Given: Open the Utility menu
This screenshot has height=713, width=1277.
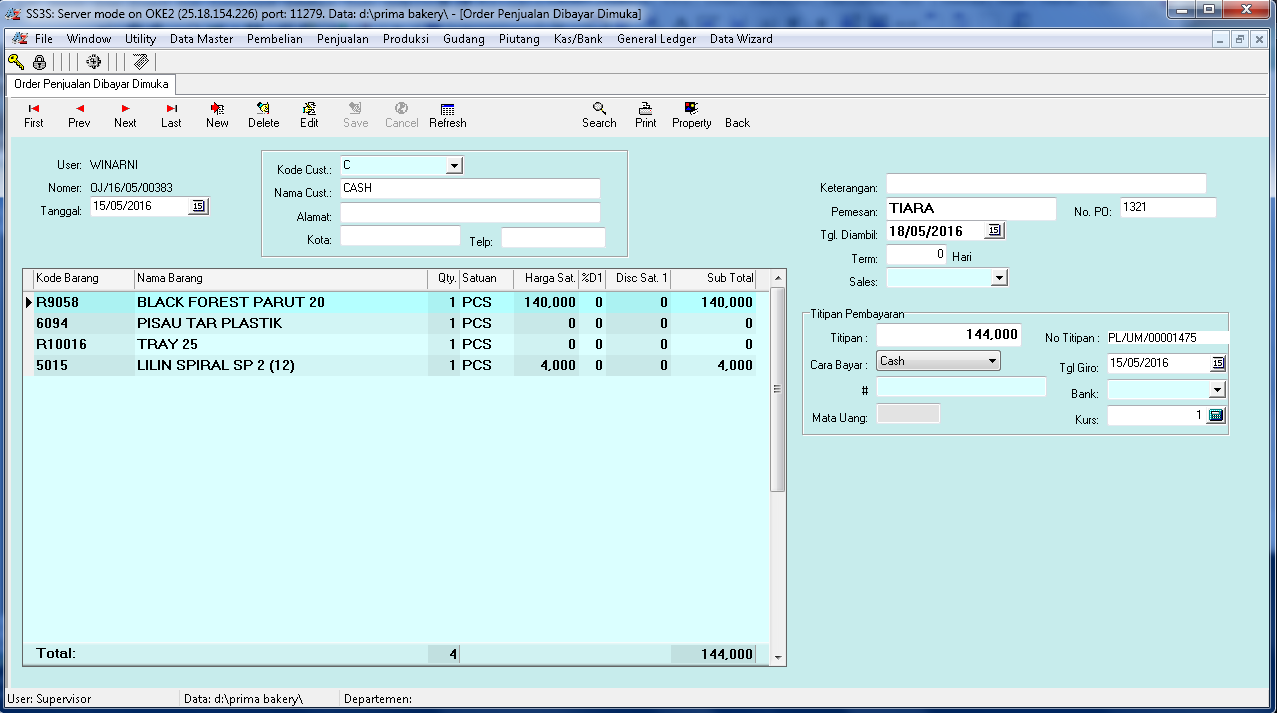Looking at the screenshot, I should click(x=140, y=39).
